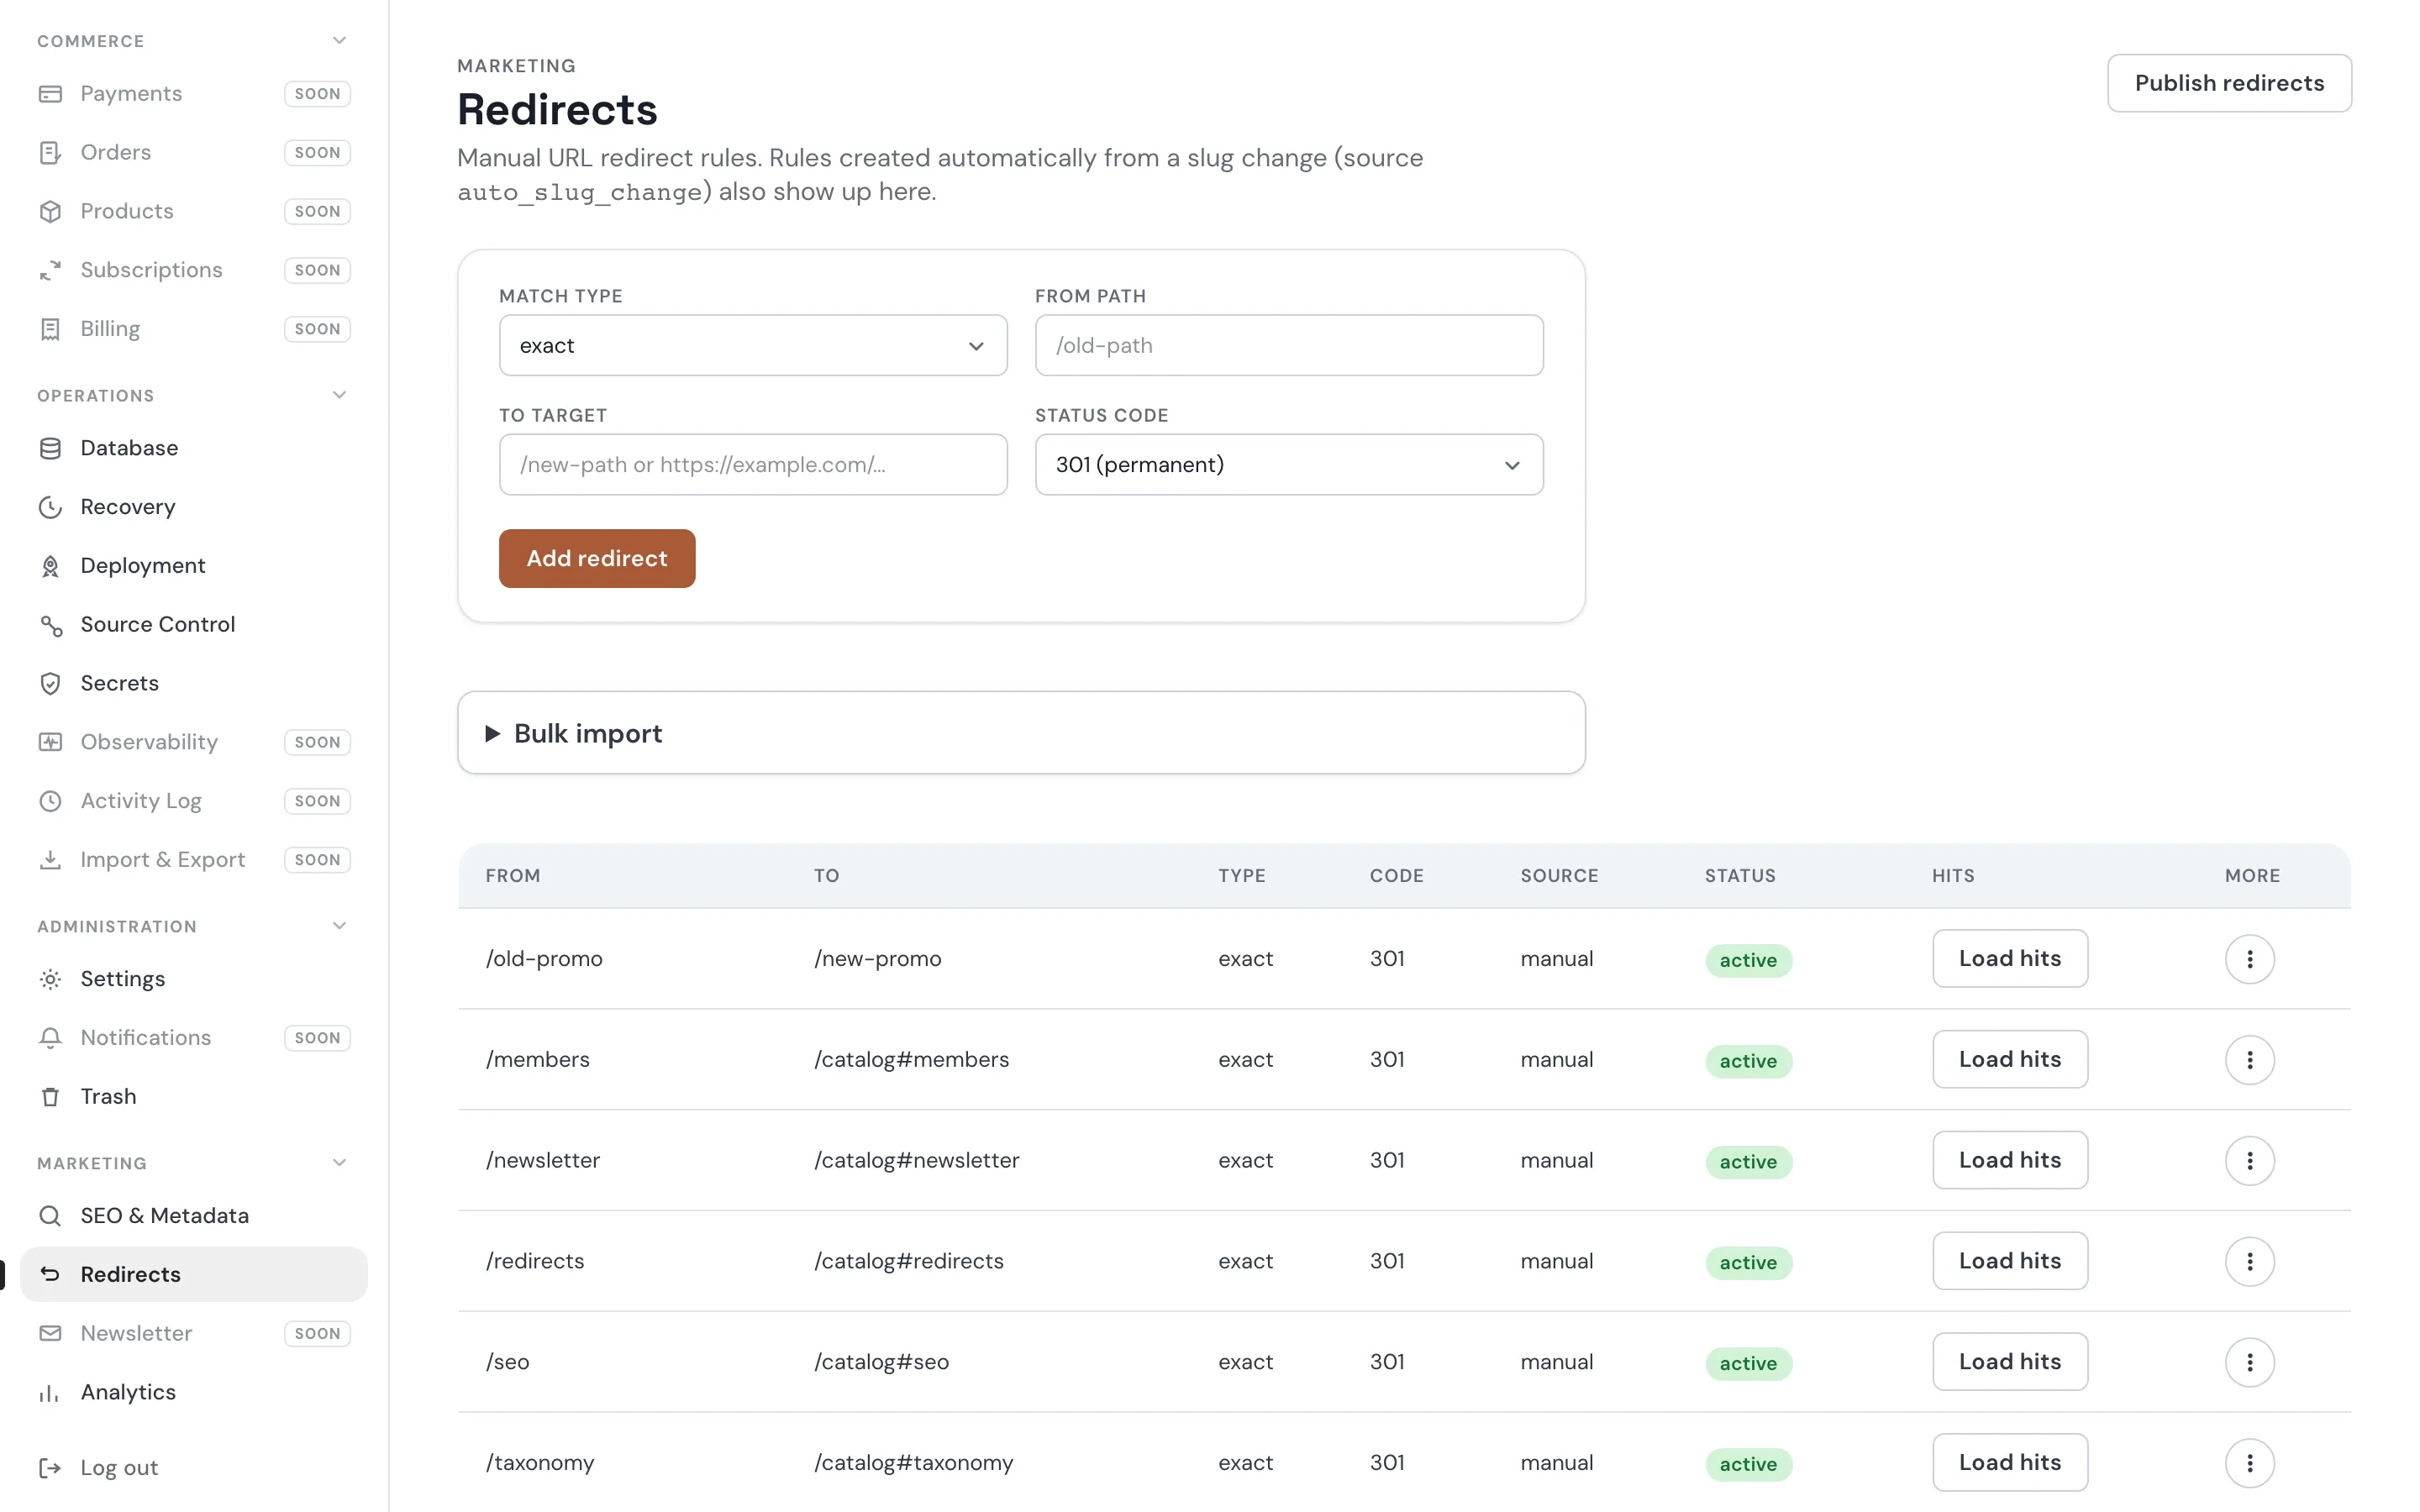Focus the From Path input field
This screenshot has width=2420, height=1512.
coord(1289,346)
